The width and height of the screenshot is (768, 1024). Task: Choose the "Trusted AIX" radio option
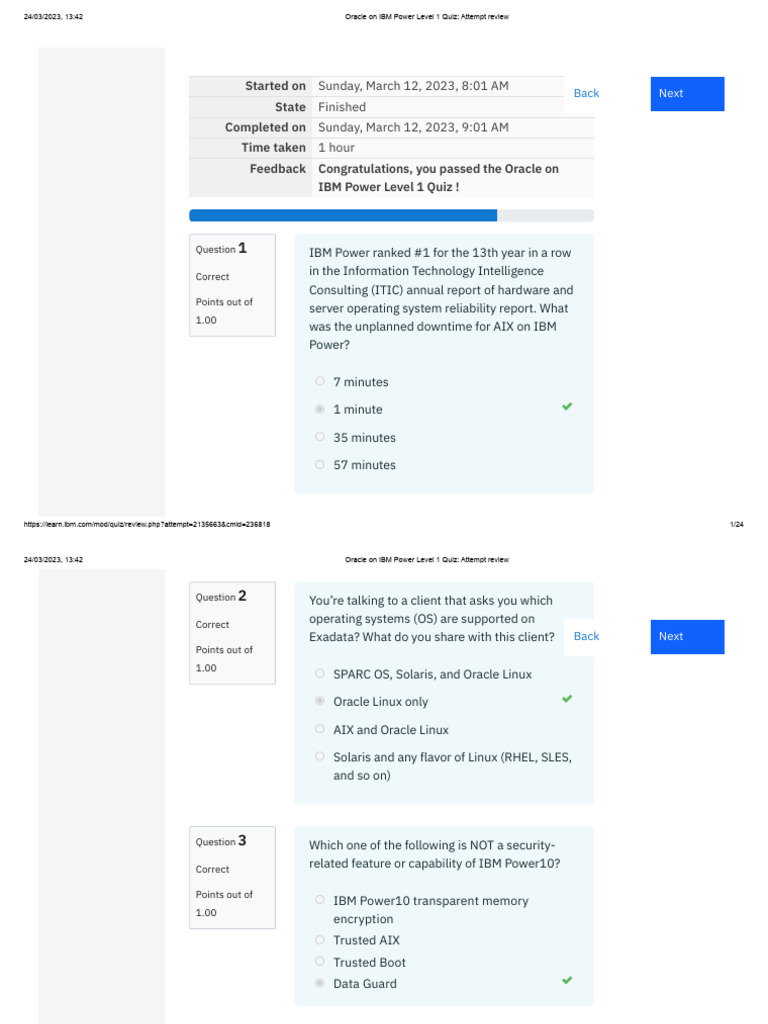[x=320, y=940]
